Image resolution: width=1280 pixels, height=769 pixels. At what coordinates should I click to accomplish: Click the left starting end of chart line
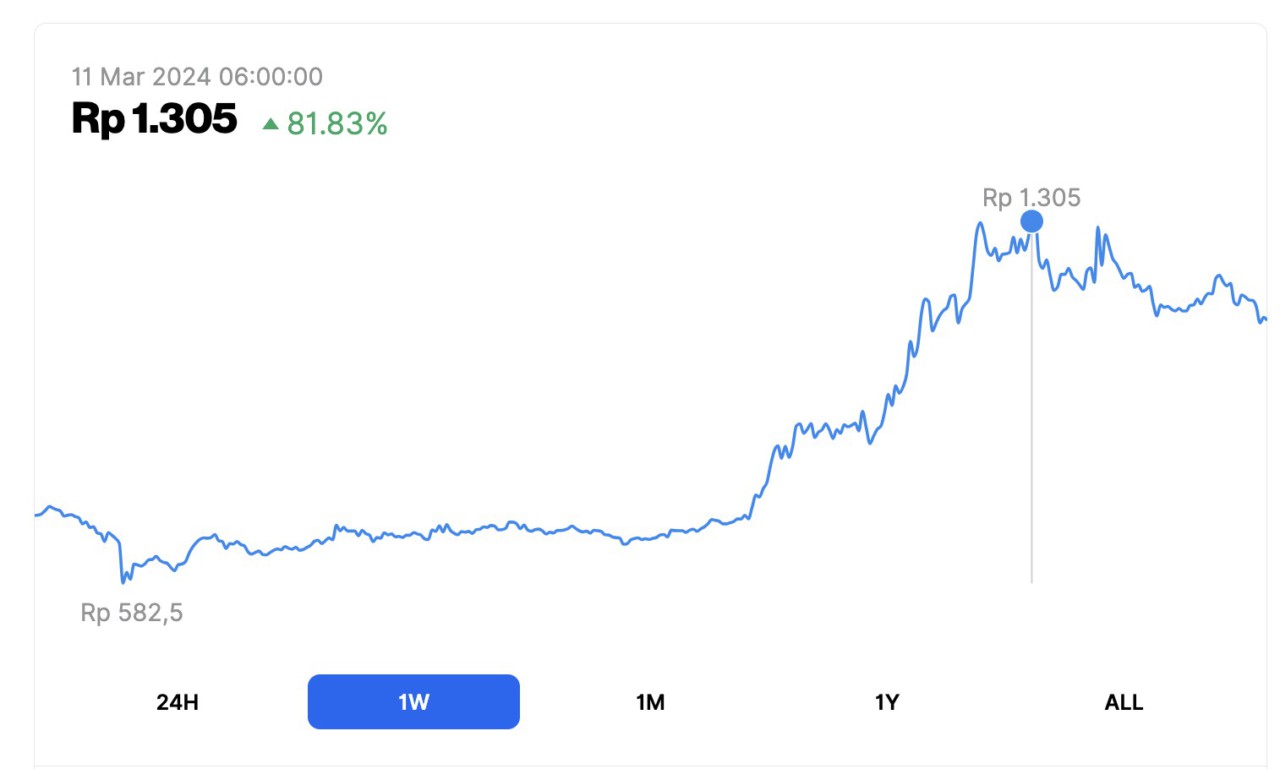click(37, 514)
